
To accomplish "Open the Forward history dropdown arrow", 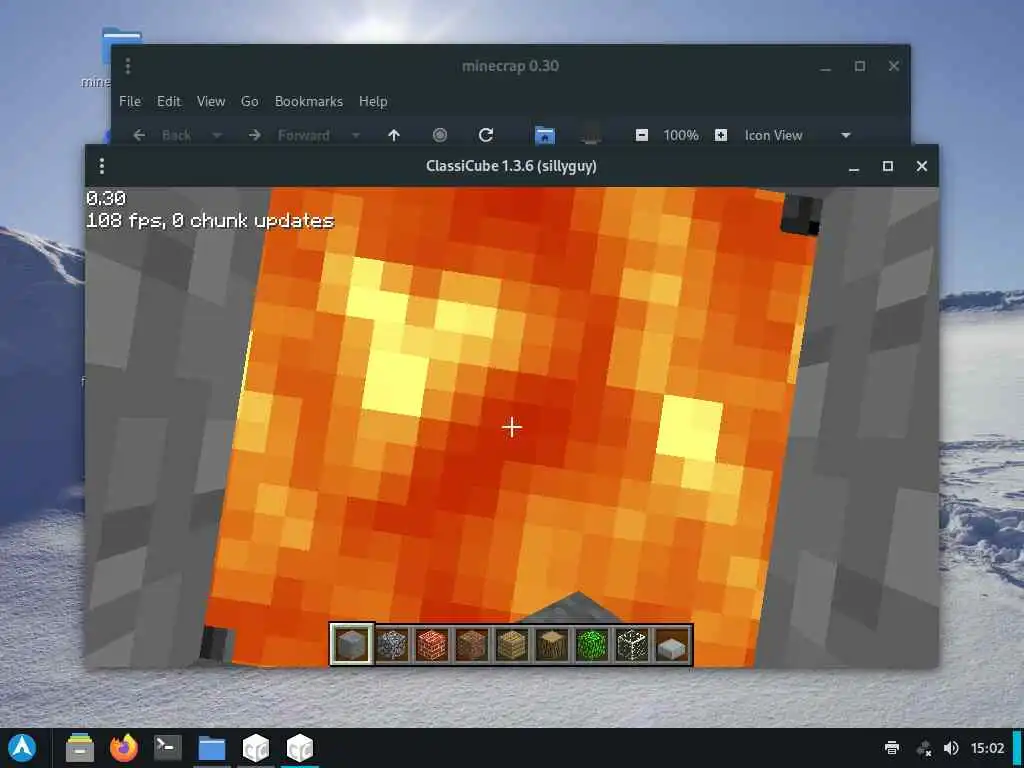I will (356, 135).
